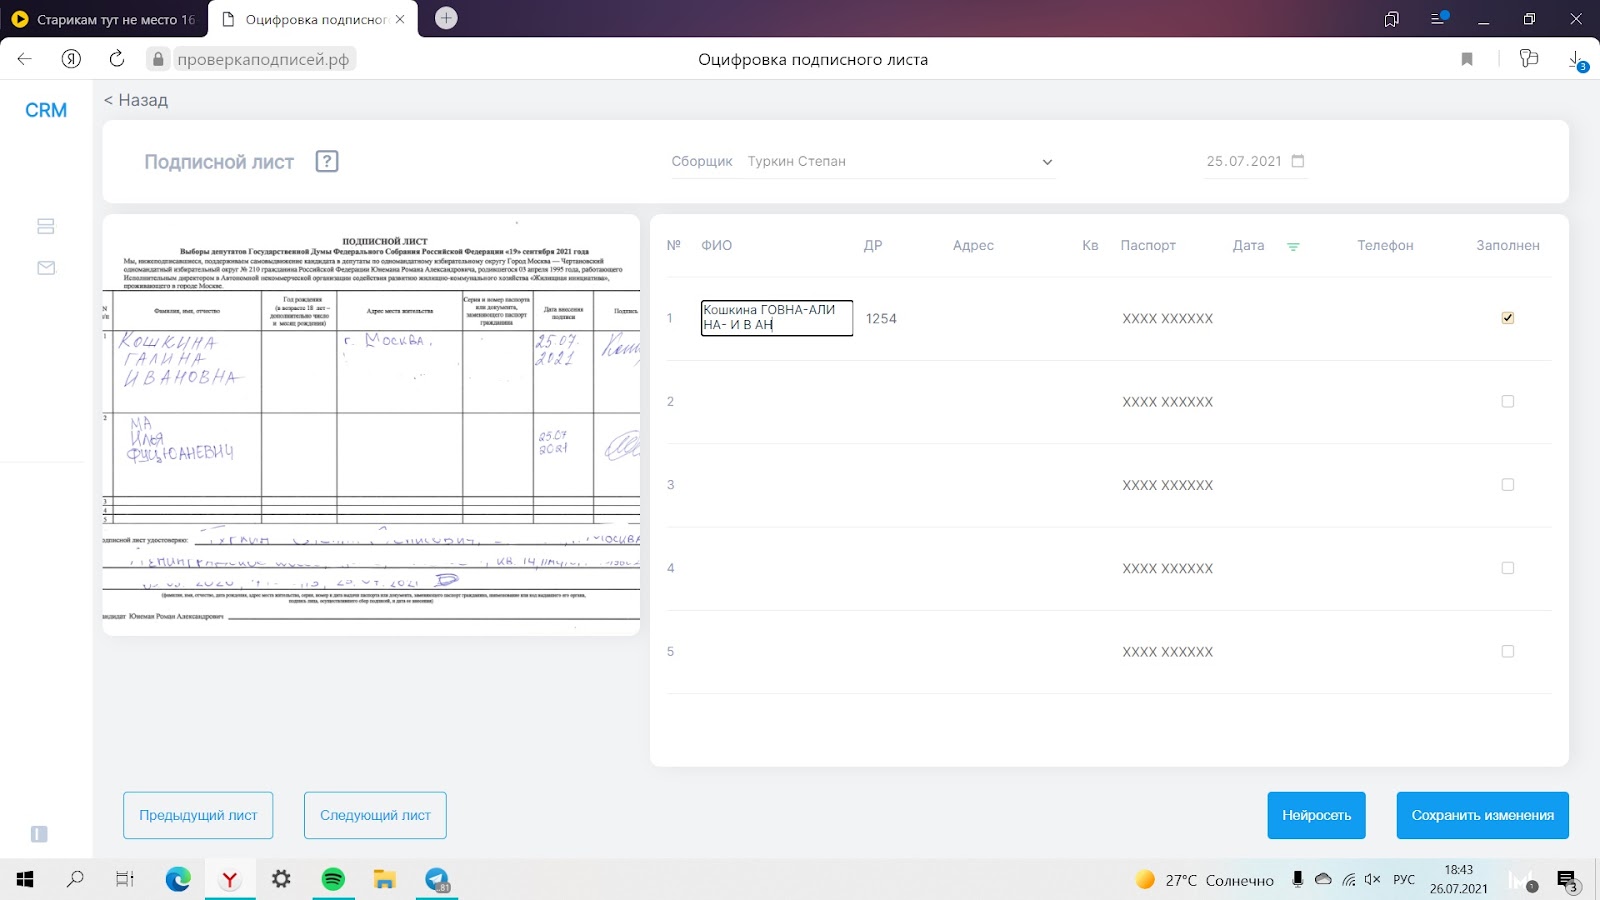Open the File Explorer taskbar icon
Screen dimensions: 1600x900
[x=385, y=880]
